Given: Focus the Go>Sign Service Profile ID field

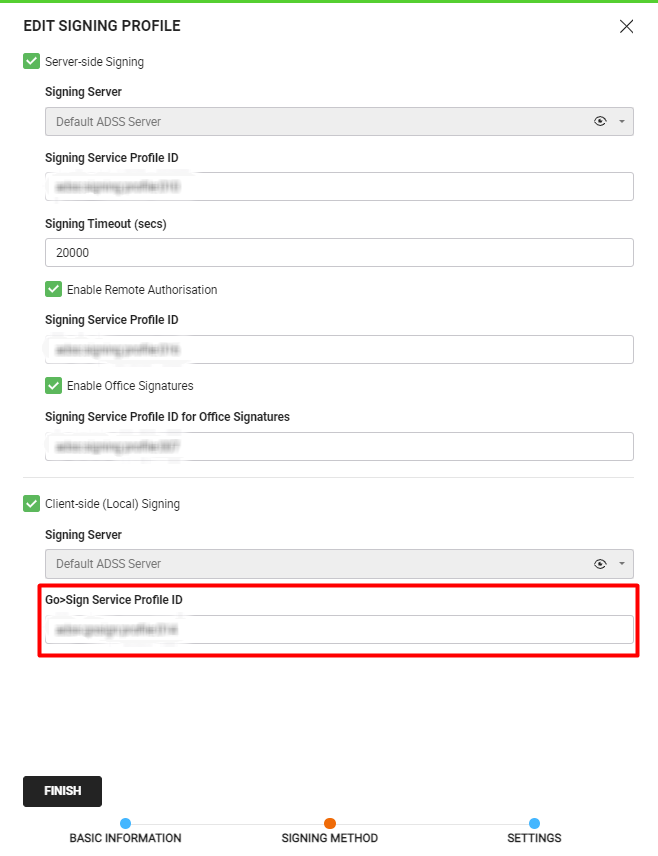Looking at the screenshot, I should click(339, 629).
